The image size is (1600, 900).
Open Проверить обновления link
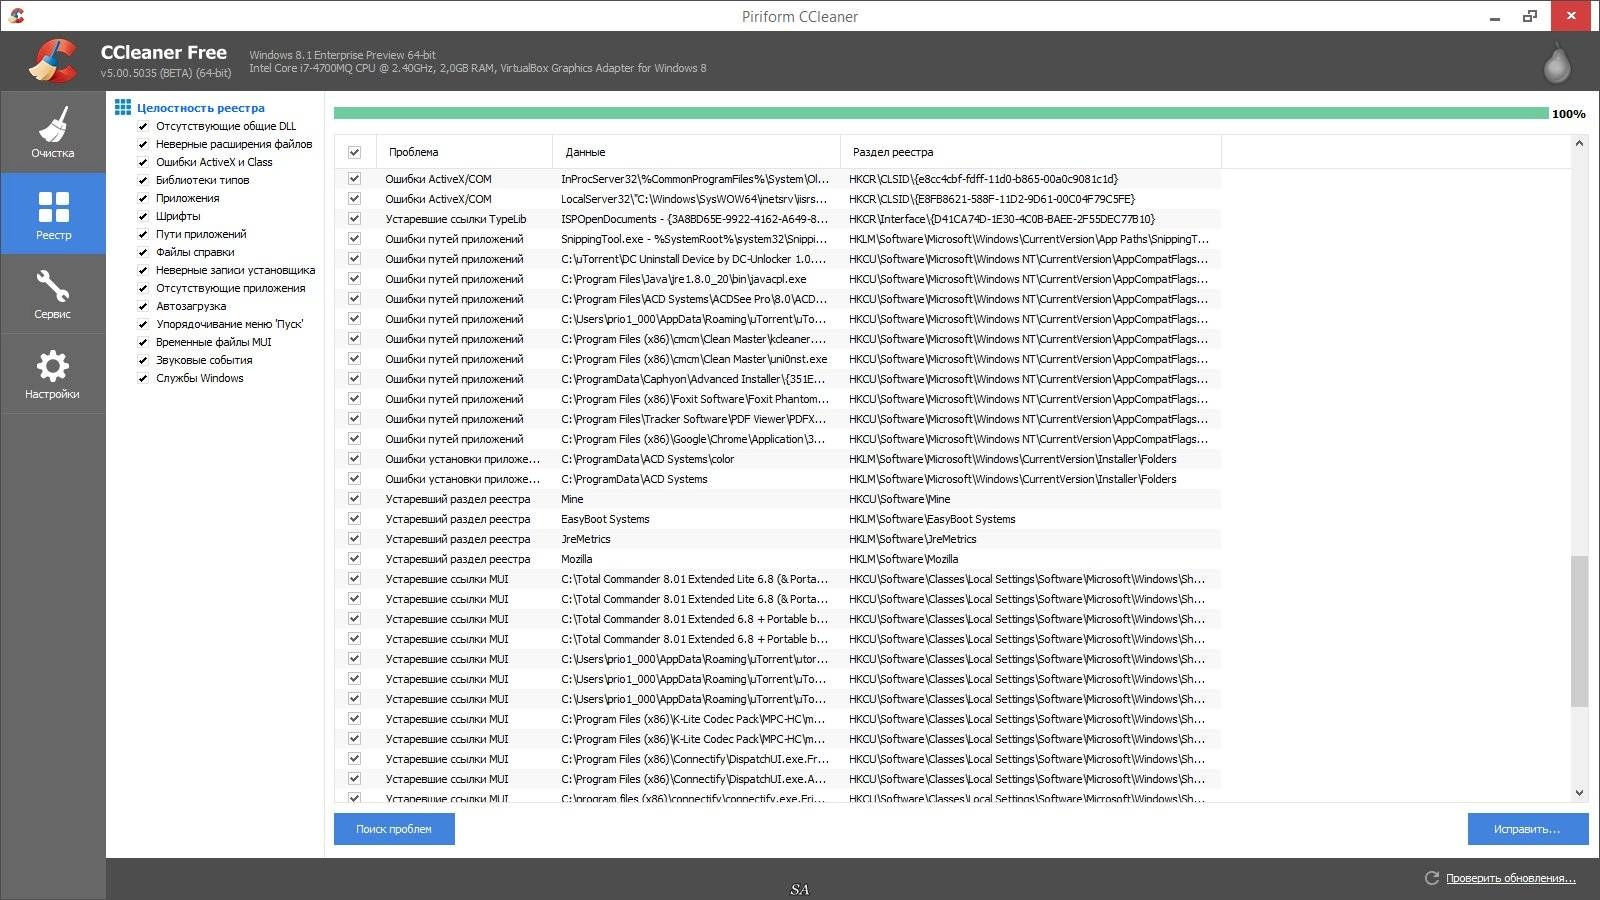pos(1510,878)
